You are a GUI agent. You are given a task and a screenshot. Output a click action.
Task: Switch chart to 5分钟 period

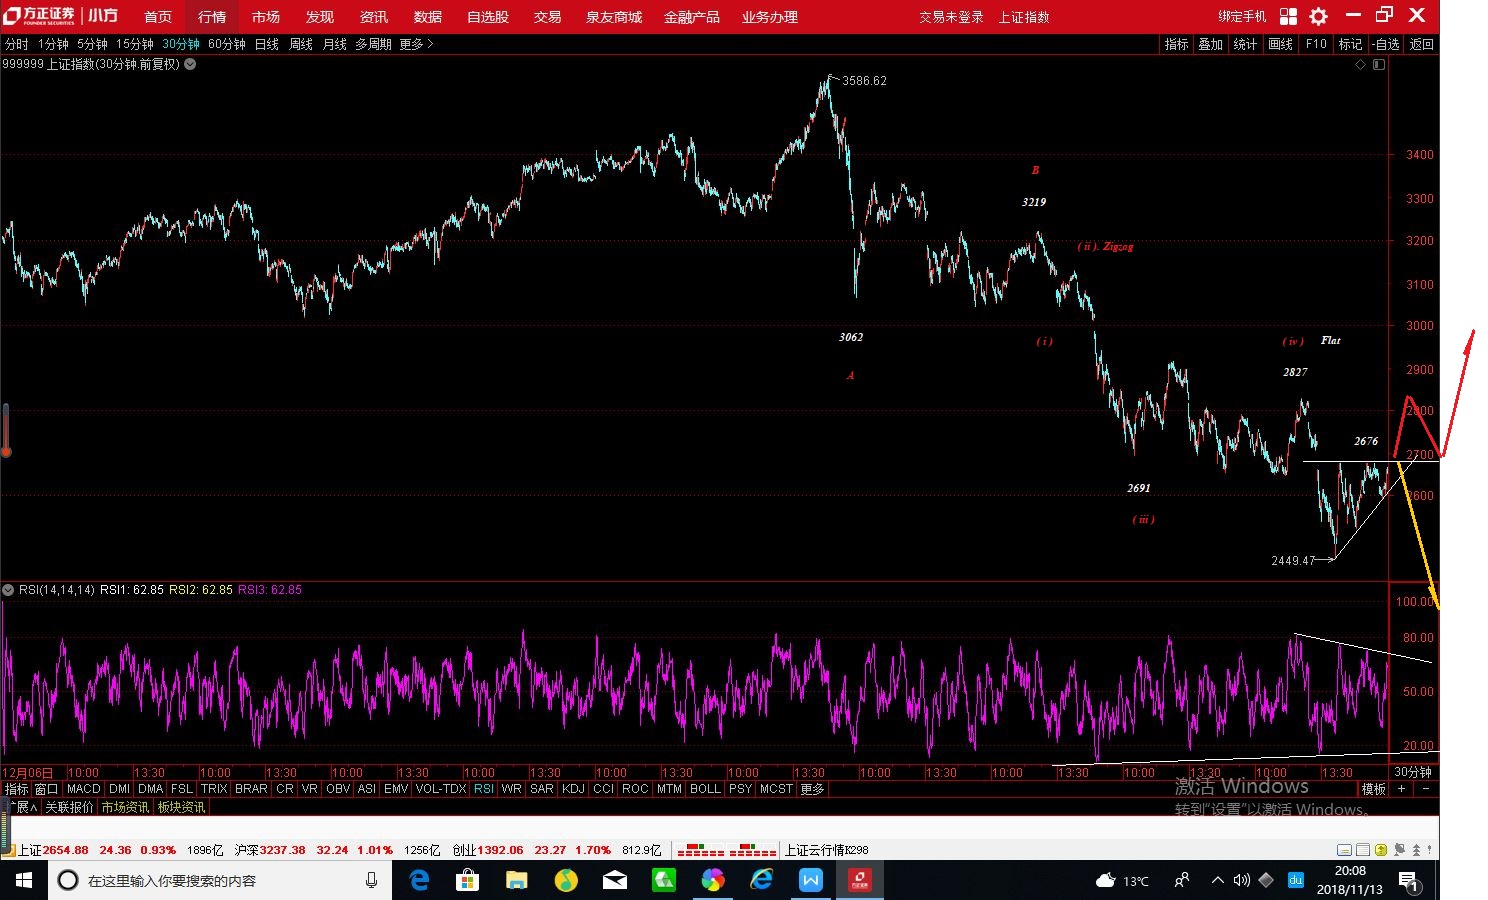[x=92, y=44]
